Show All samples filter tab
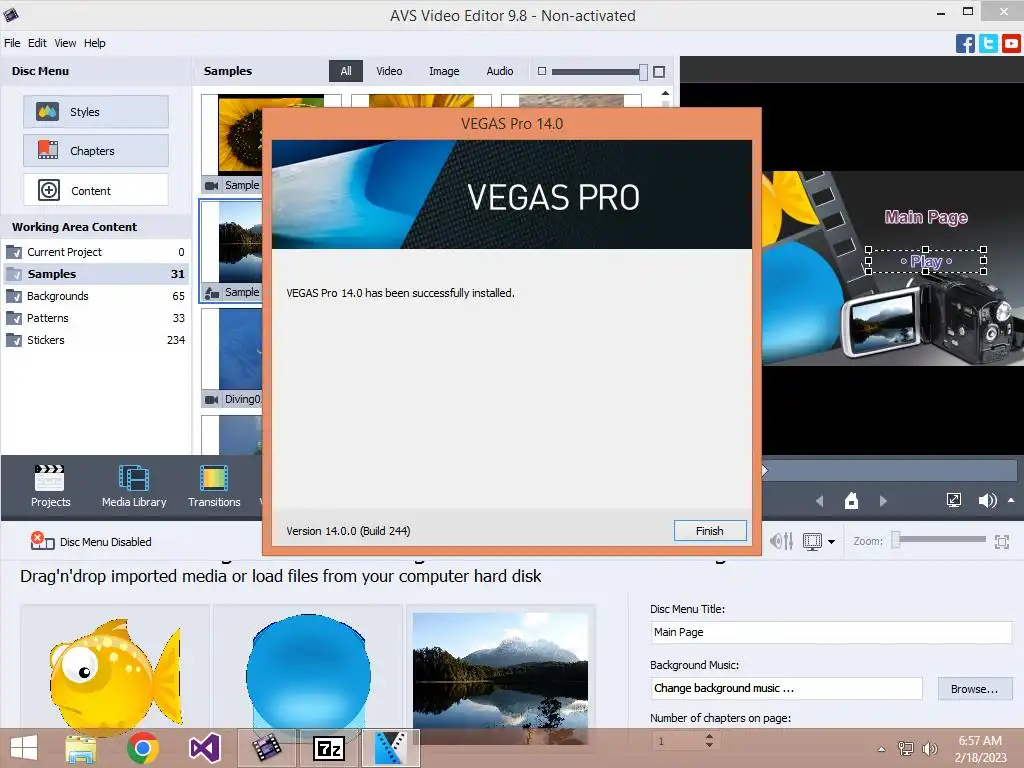Image resolution: width=1024 pixels, height=768 pixels. tap(345, 71)
